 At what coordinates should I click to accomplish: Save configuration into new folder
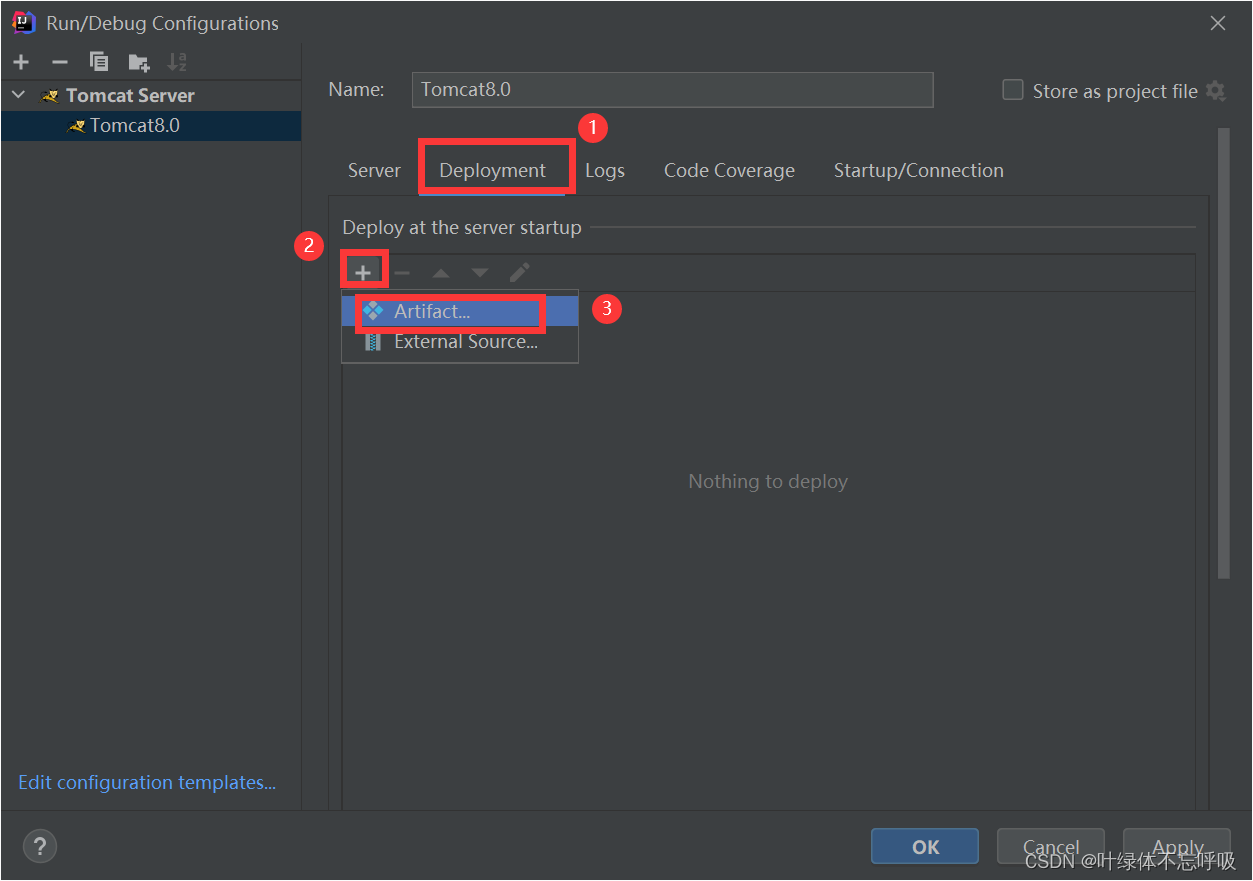[x=139, y=62]
